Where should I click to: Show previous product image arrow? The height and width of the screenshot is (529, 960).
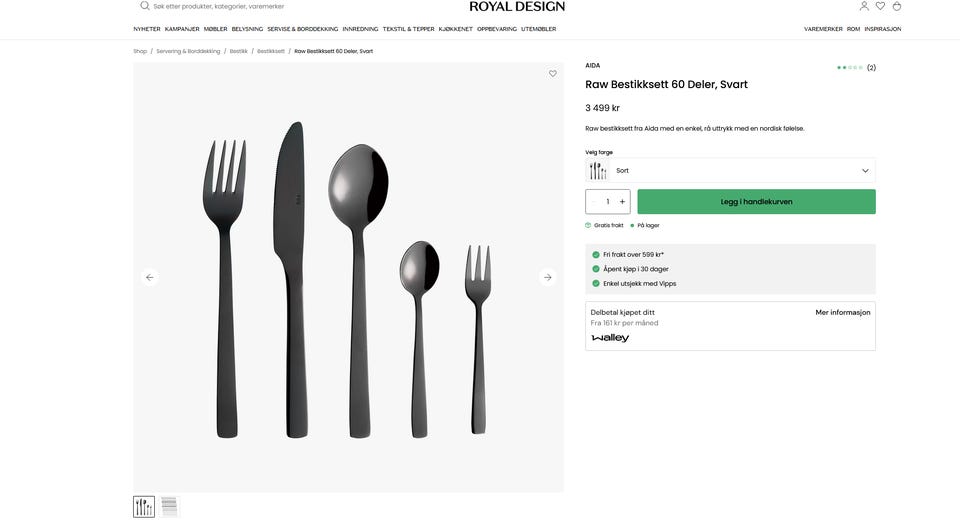[x=149, y=277]
